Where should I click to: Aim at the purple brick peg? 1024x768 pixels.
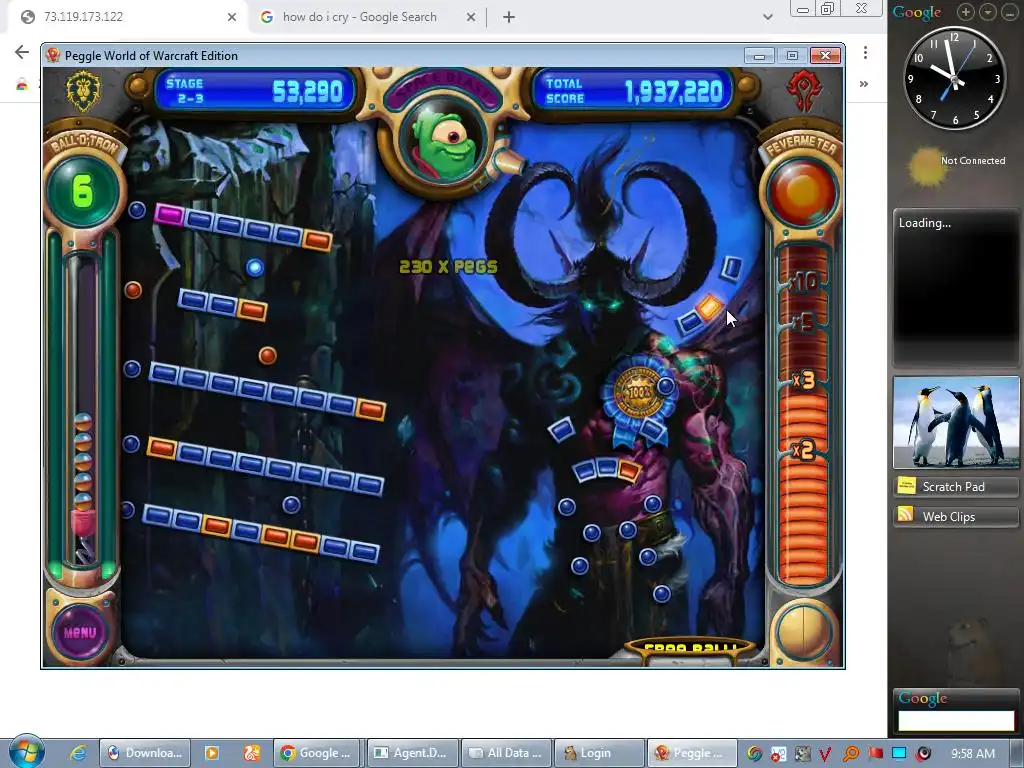pyautogui.click(x=169, y=214)
